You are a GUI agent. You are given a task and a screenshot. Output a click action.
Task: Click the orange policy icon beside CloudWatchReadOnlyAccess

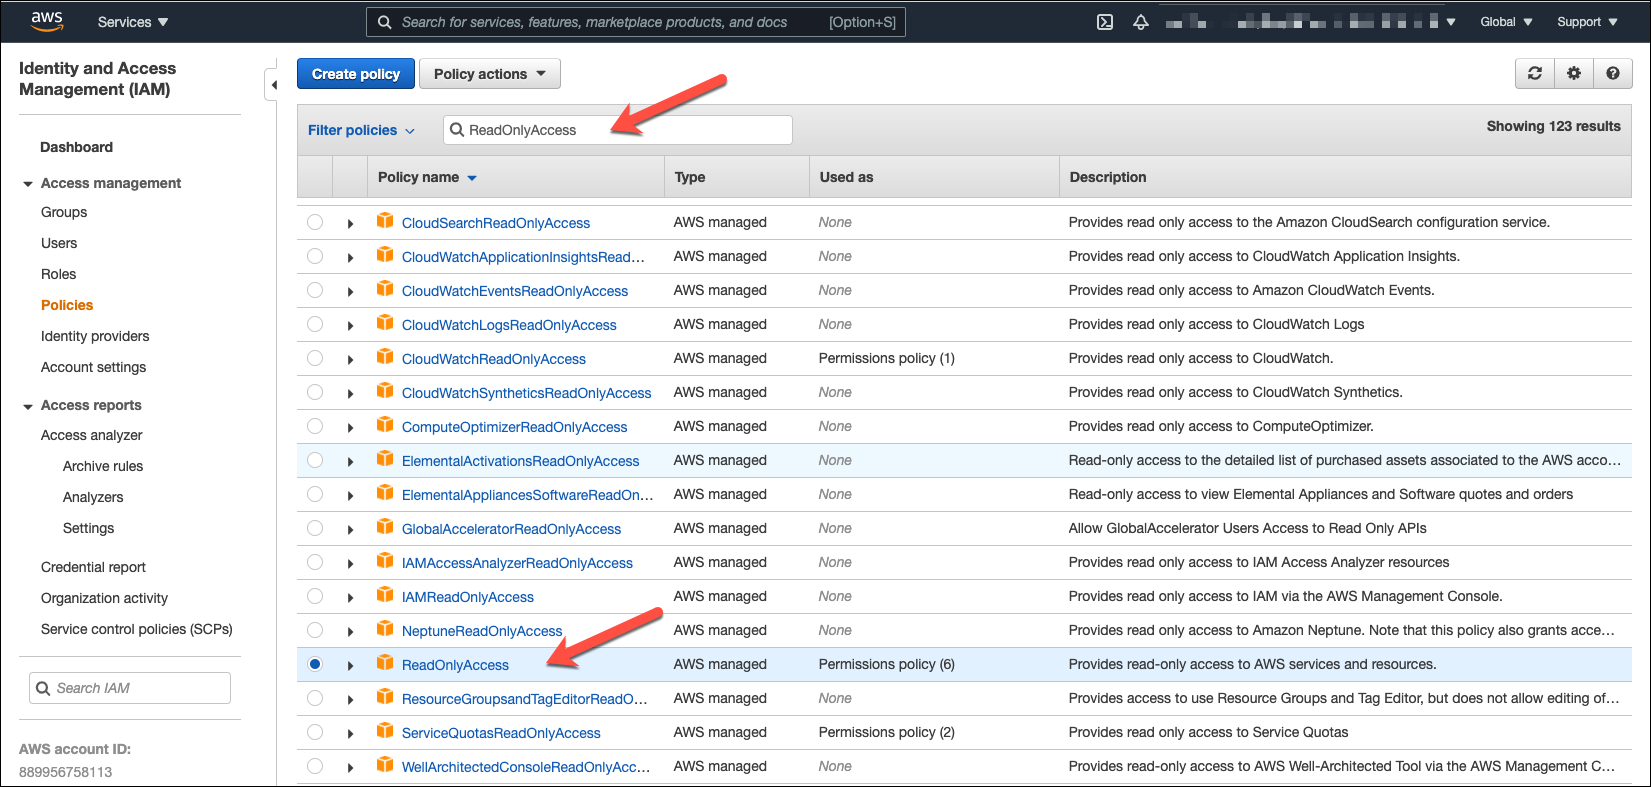pyautogui.click(x=385, y=357)
